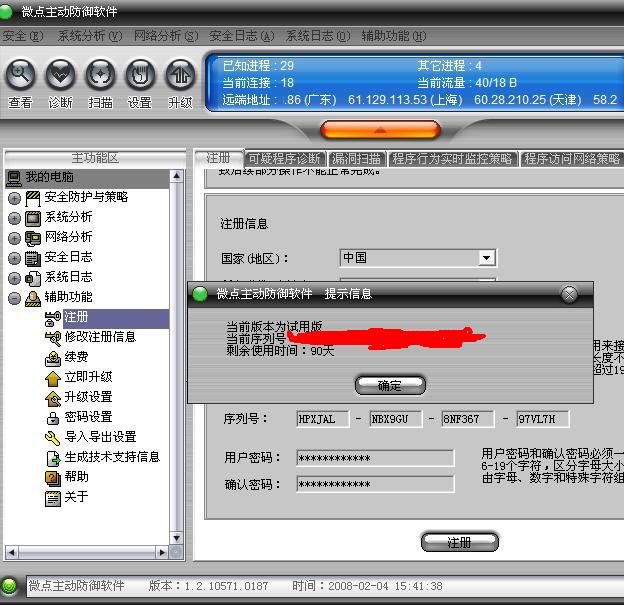Viewport: 624px width, 605px height.
Task: Click the 系统分析 tree icon
Action: click(x=33, y=218)
